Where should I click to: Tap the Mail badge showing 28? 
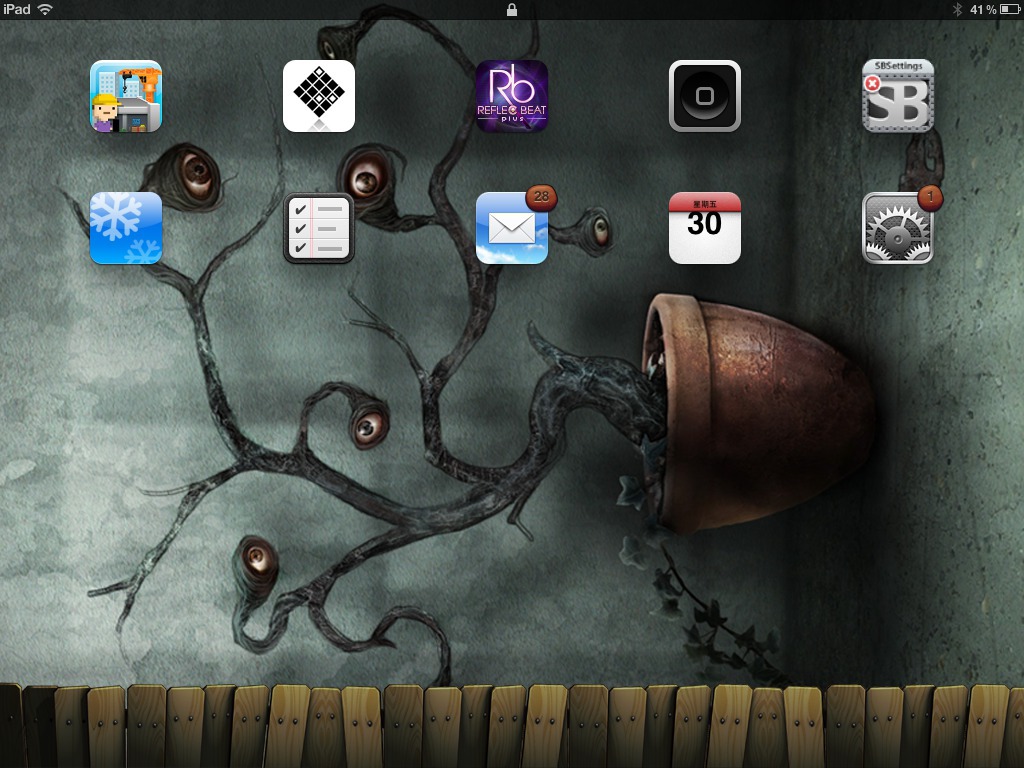(x=541, y=197)
